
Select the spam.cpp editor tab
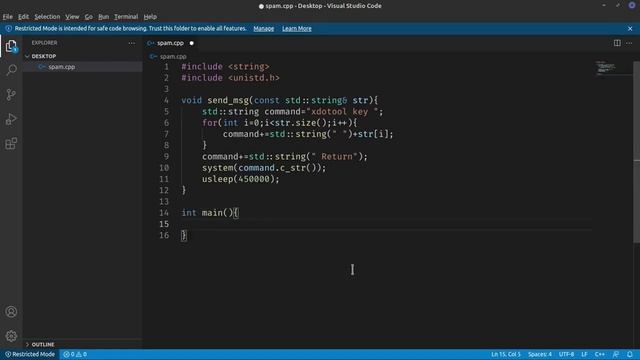point(171,43)
